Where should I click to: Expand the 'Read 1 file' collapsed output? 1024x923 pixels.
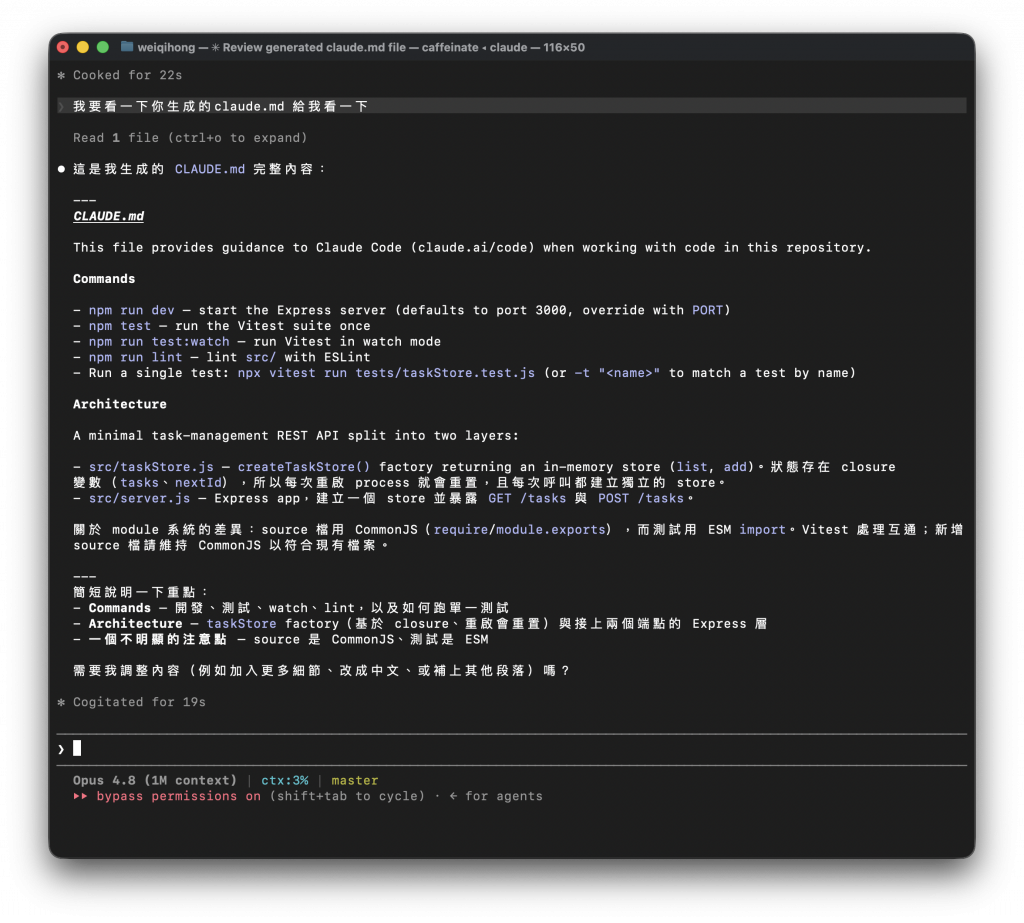click(190, 138)
